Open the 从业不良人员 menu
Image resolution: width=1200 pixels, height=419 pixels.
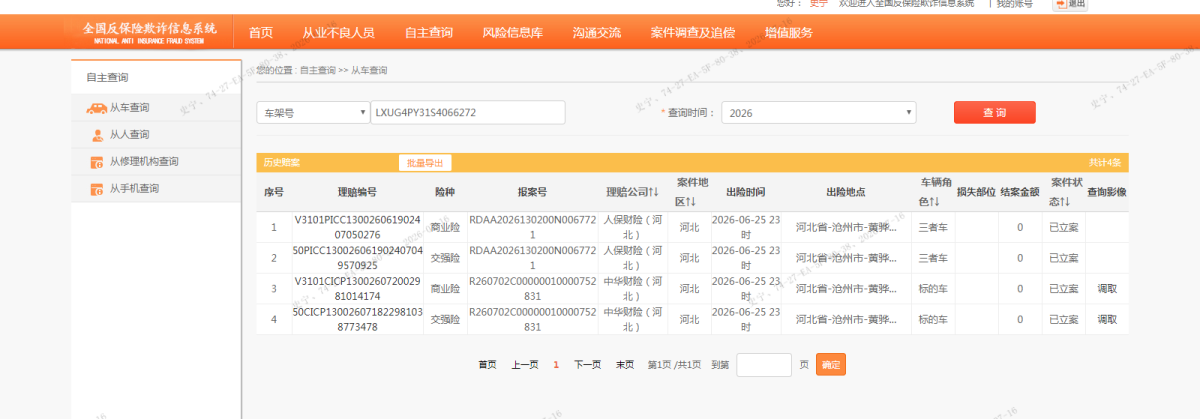tap(338, 33)
